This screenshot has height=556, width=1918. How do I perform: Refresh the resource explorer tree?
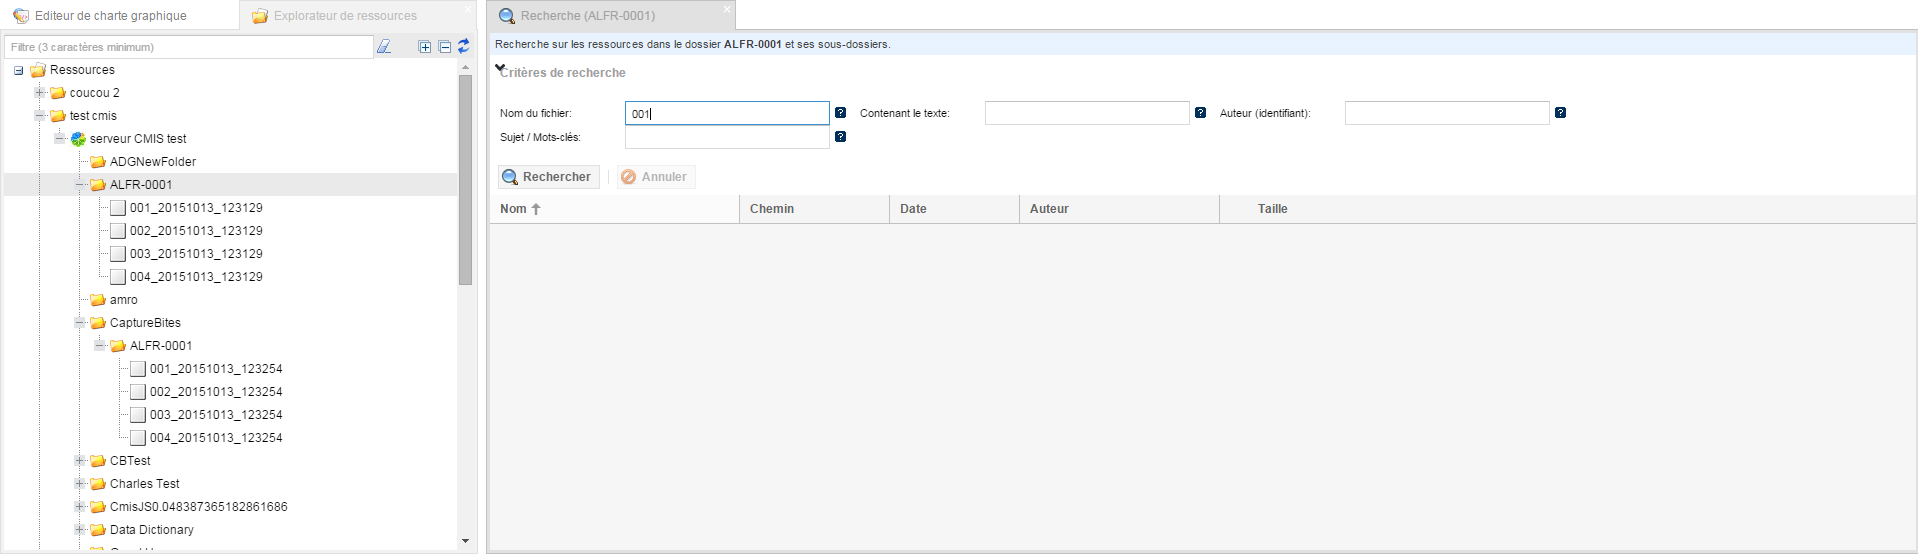[x=464, y=47]
